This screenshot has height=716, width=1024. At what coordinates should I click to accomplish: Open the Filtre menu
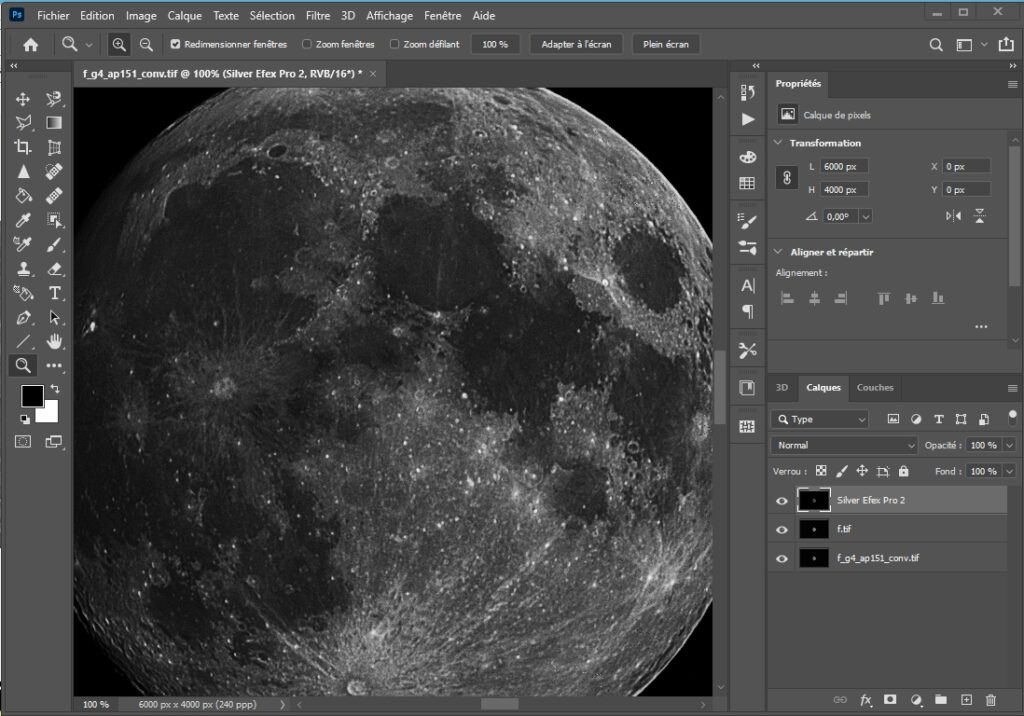(x=318, y=16)
